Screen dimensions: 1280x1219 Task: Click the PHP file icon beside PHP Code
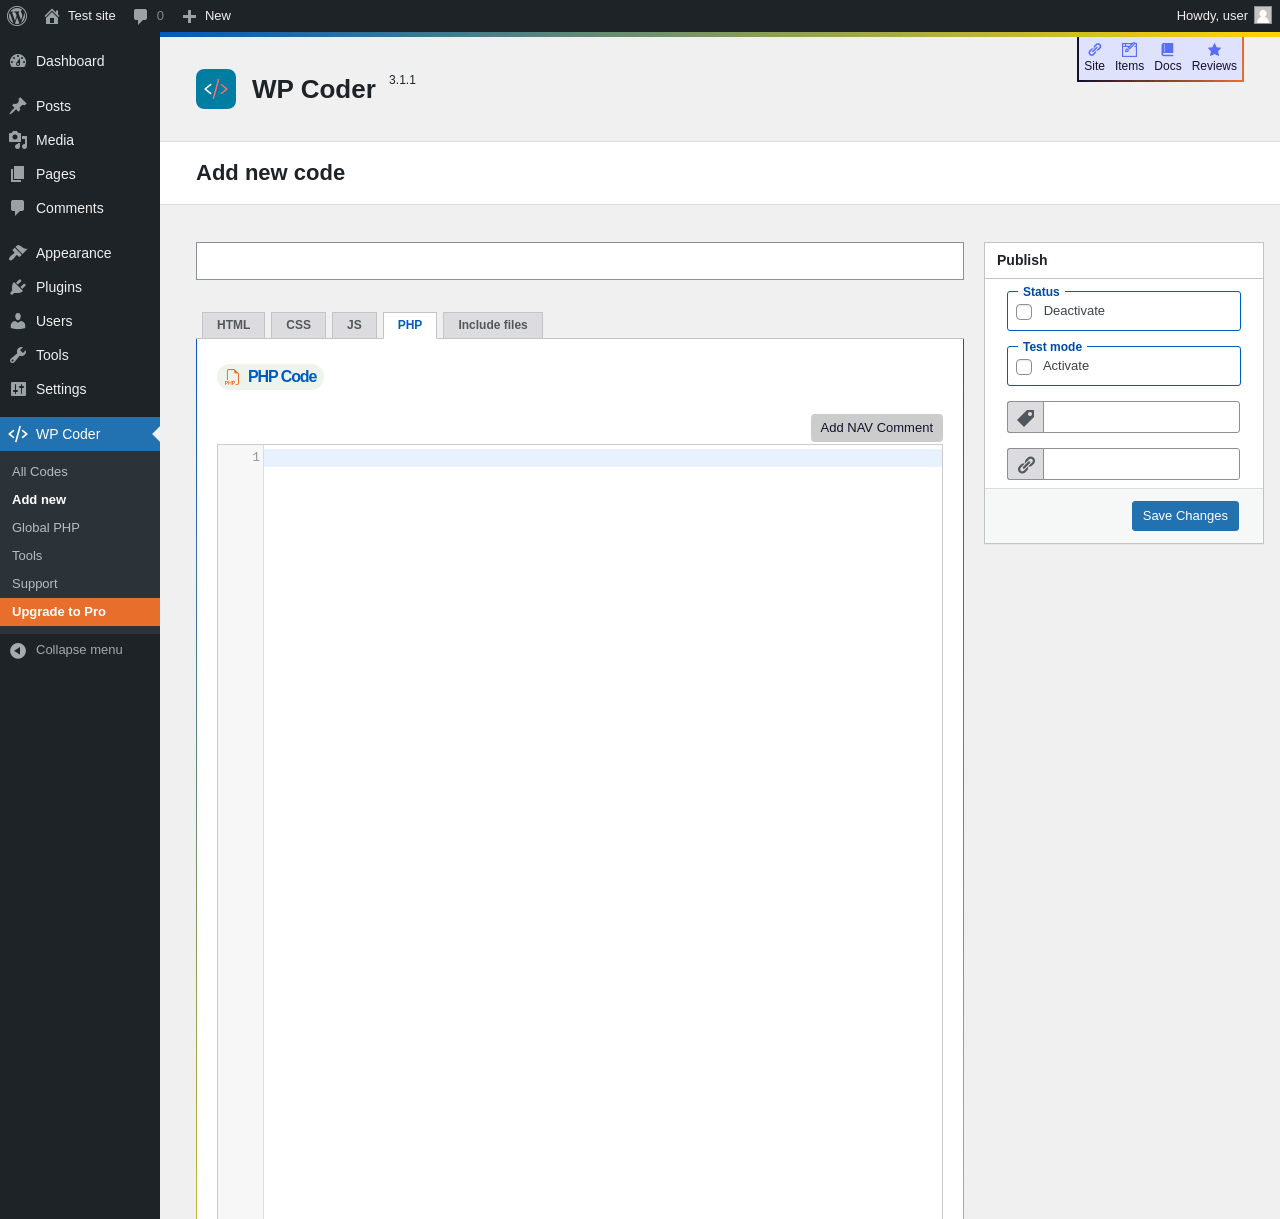point(232,377)
